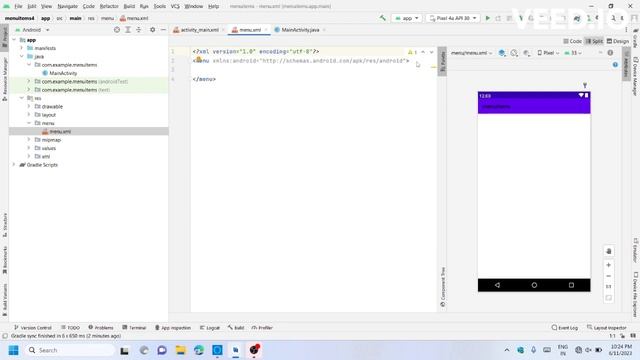Open the Problems tool window

tap(100, 328)
